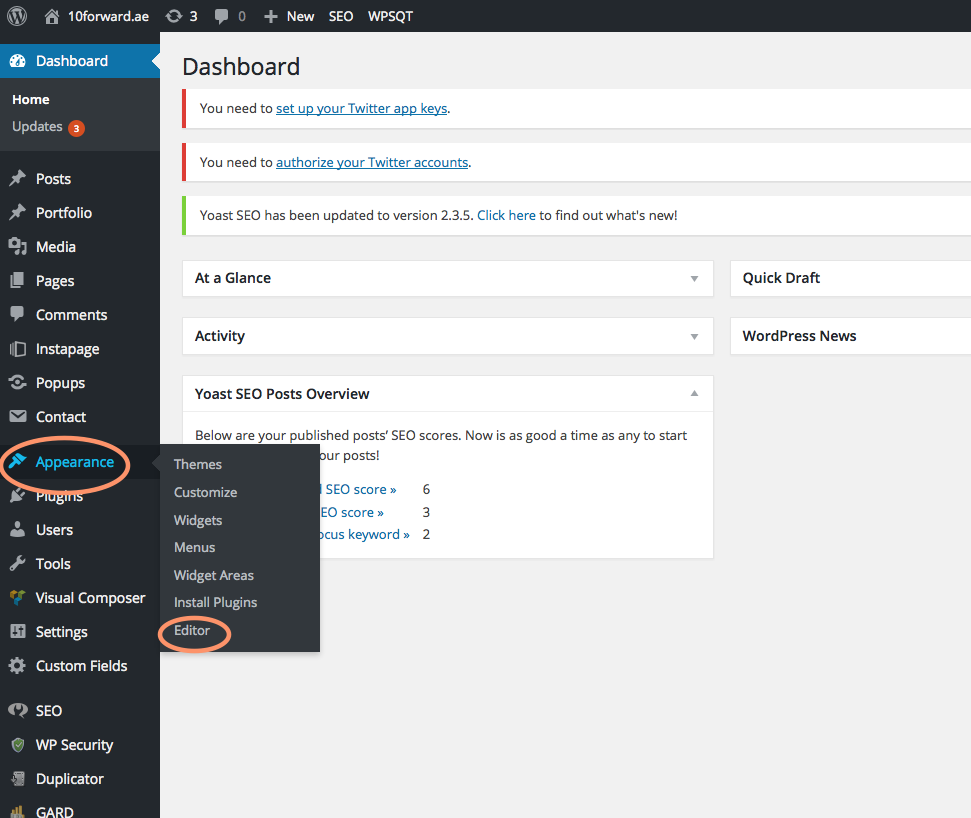
Task: Click the Updates badge showing 3
Action: (x=76, y=128)
